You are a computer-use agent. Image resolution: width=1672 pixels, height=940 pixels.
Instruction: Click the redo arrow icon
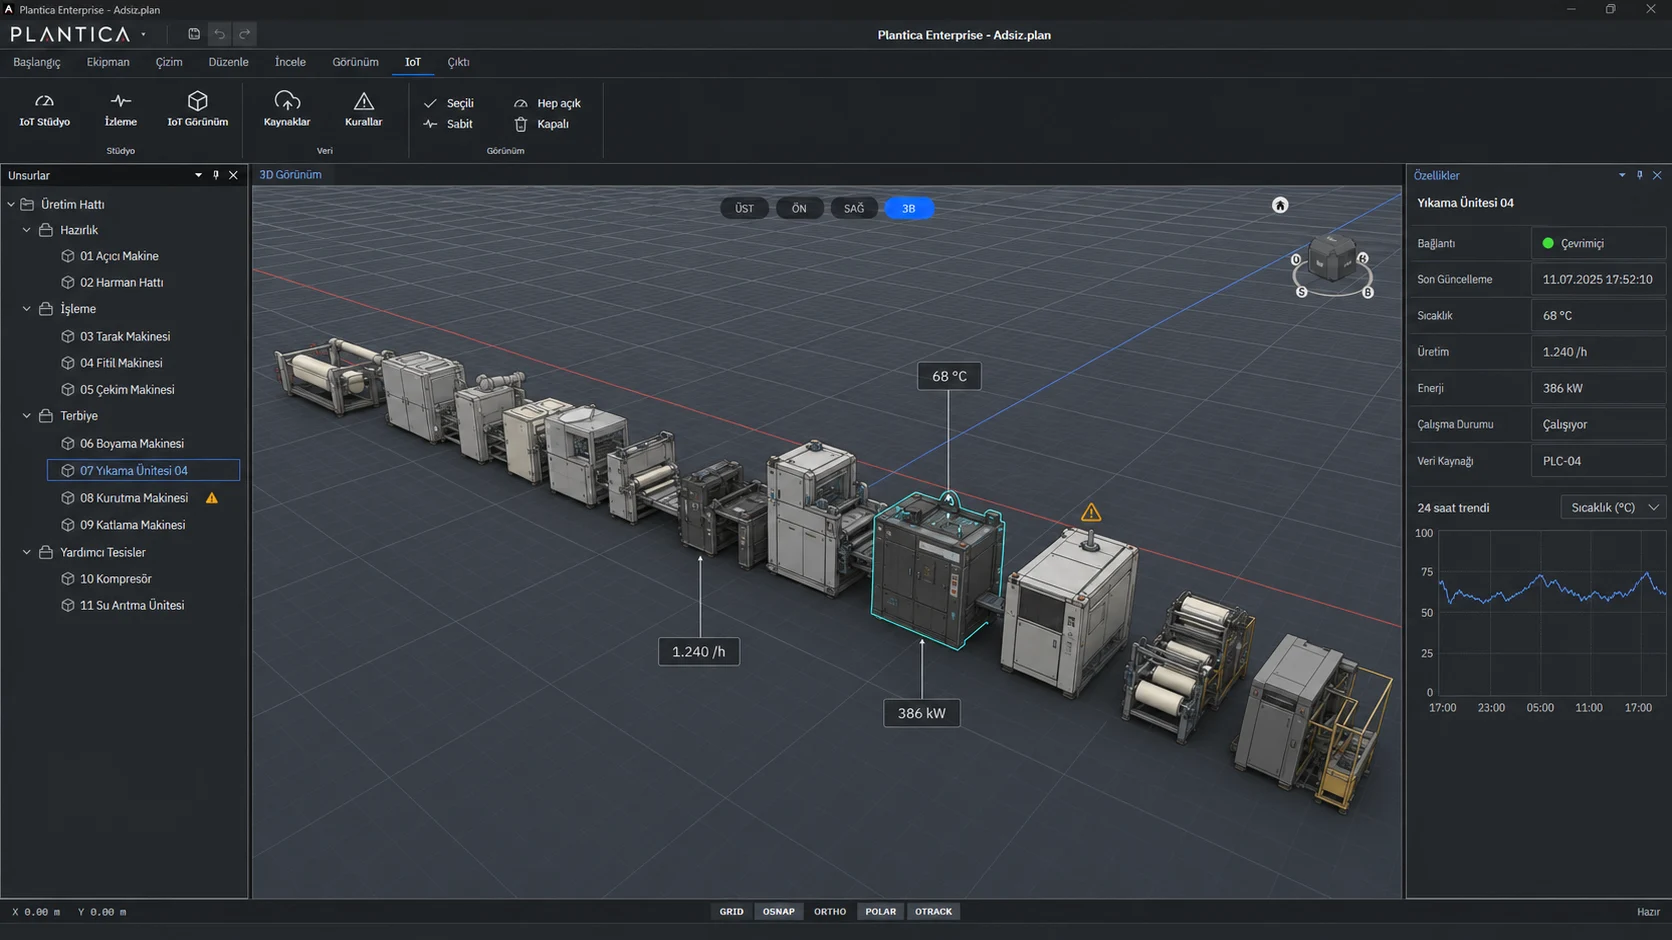(x=244, y=34)
